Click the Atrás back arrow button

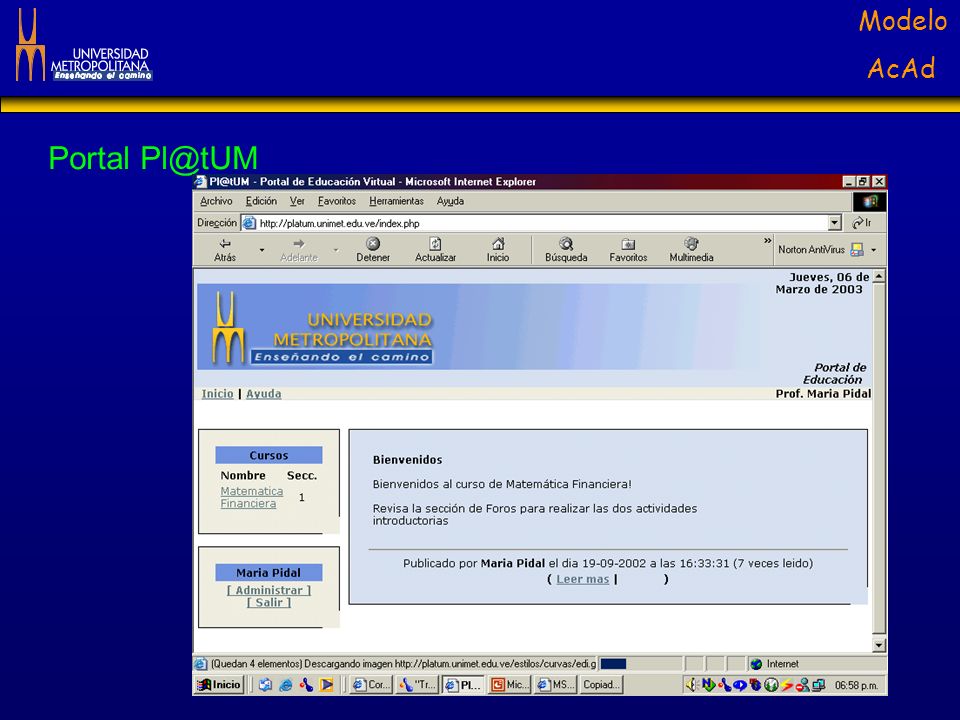tap(225, 250)
